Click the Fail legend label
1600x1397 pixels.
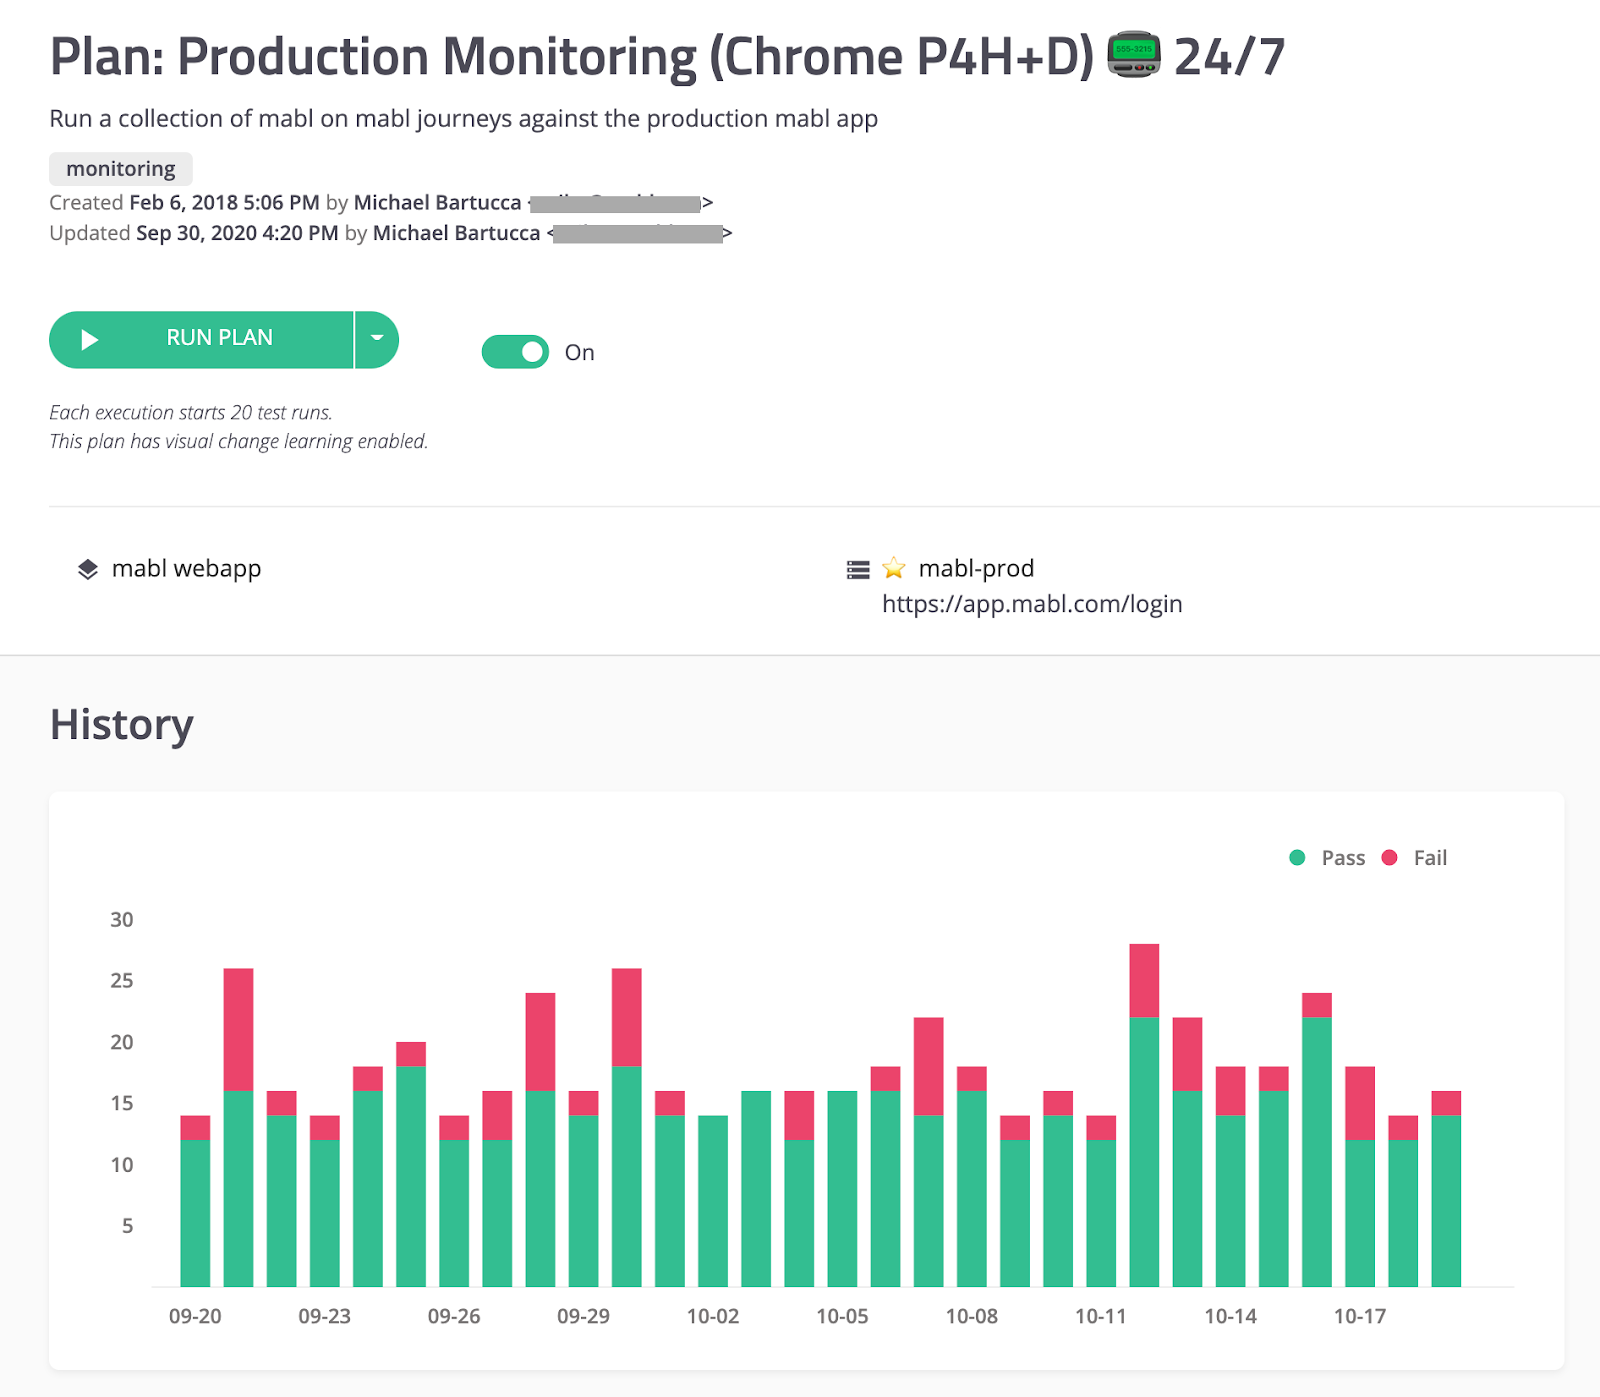[x=1430, y=858]
